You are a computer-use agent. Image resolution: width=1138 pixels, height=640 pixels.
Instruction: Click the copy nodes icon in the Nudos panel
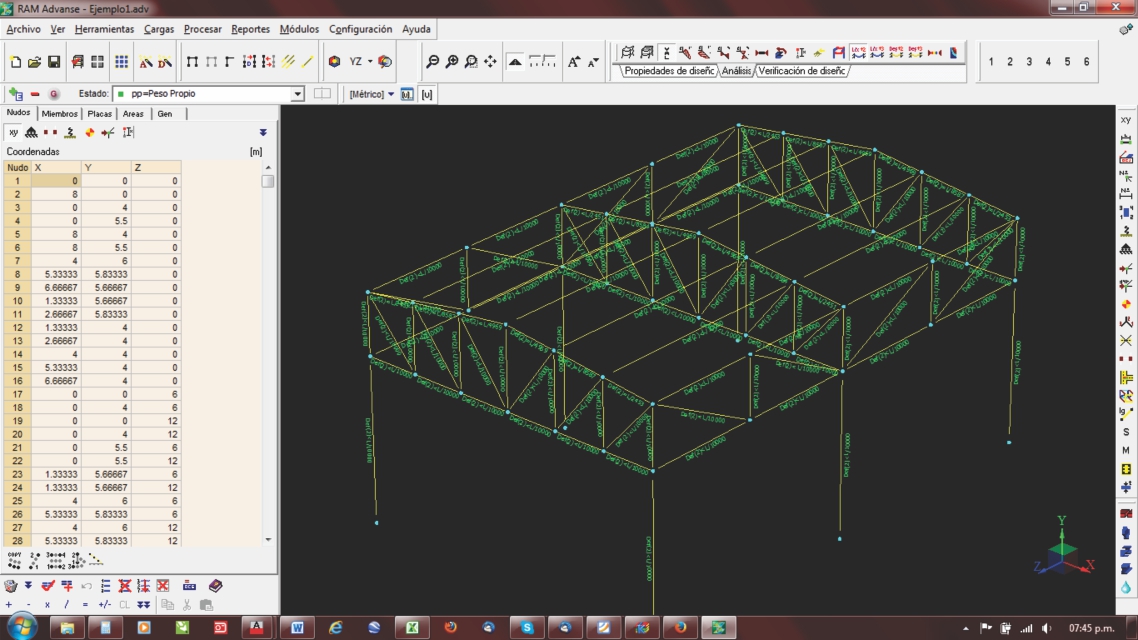coord(14,561)
